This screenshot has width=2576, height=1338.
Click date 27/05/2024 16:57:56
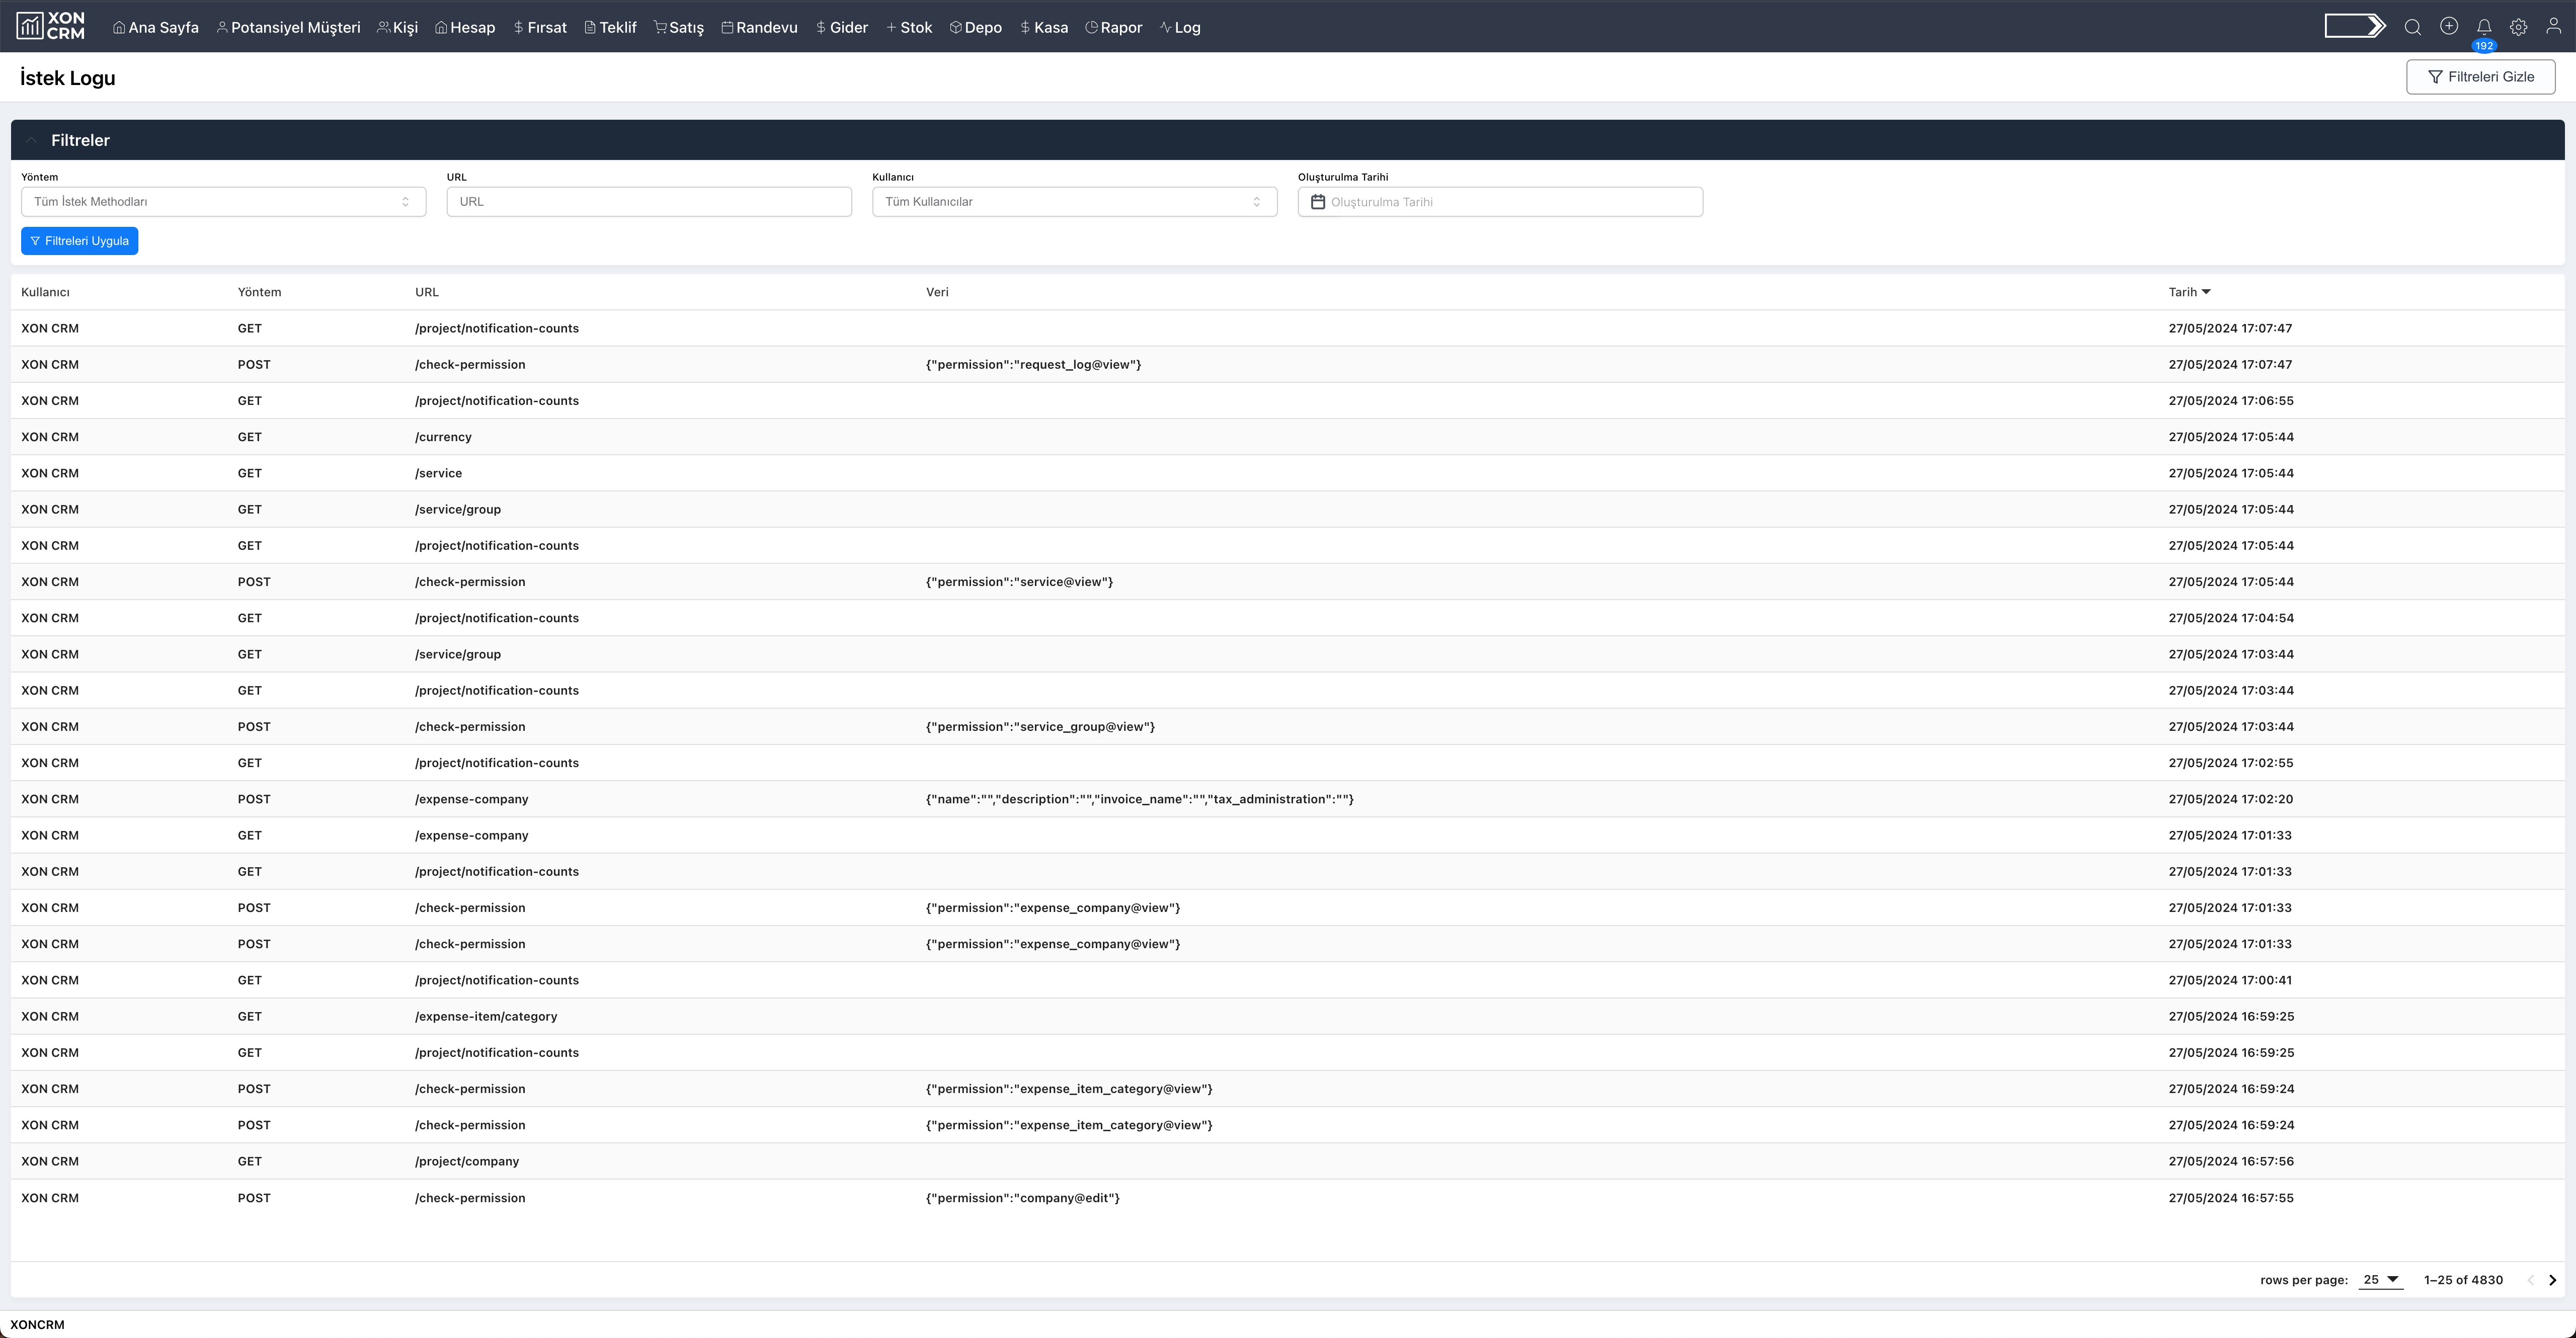pos(2230,1161)
